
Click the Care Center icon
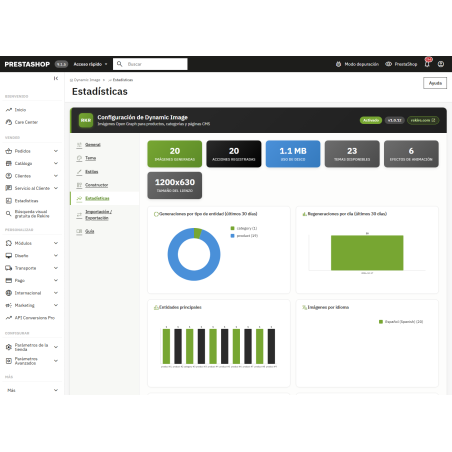[x=9, y=122]
